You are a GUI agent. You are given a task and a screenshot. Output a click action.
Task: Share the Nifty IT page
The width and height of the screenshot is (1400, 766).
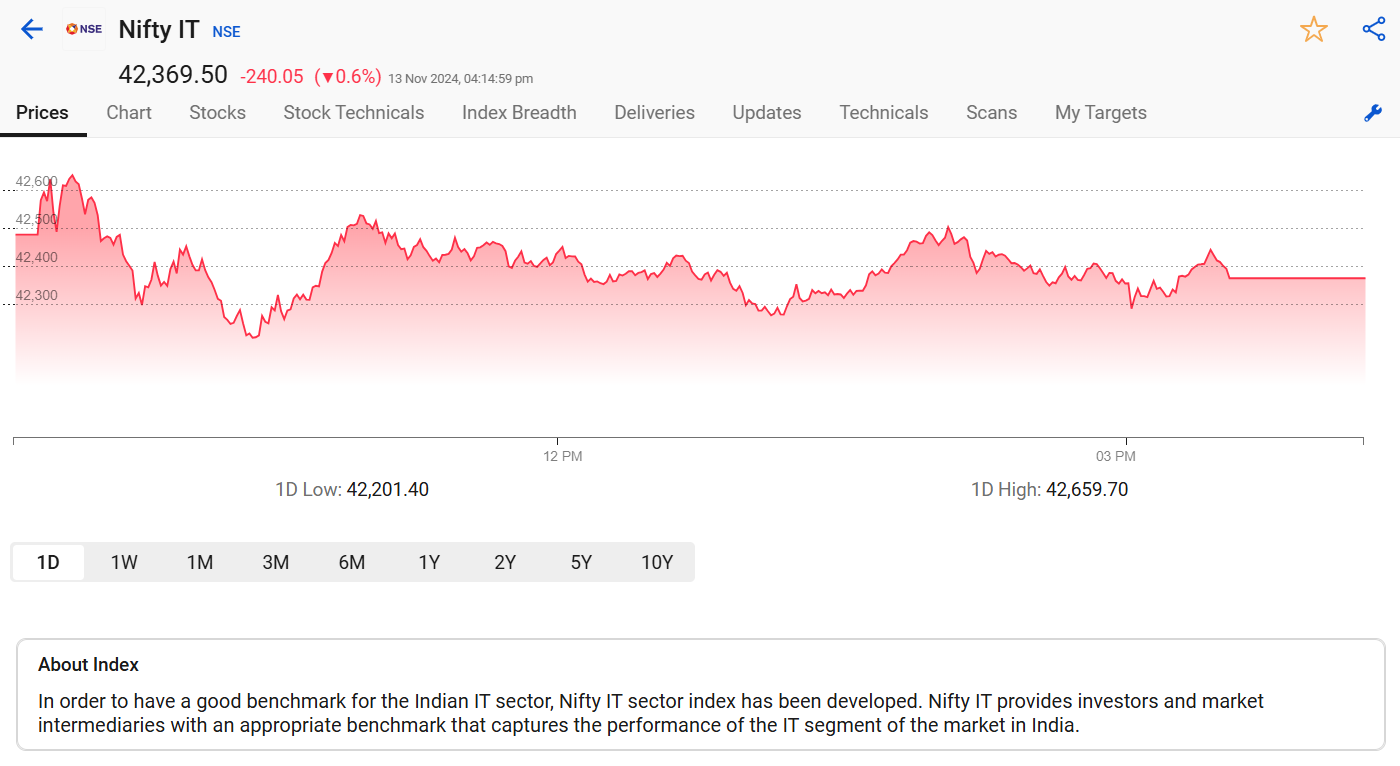1374,29
